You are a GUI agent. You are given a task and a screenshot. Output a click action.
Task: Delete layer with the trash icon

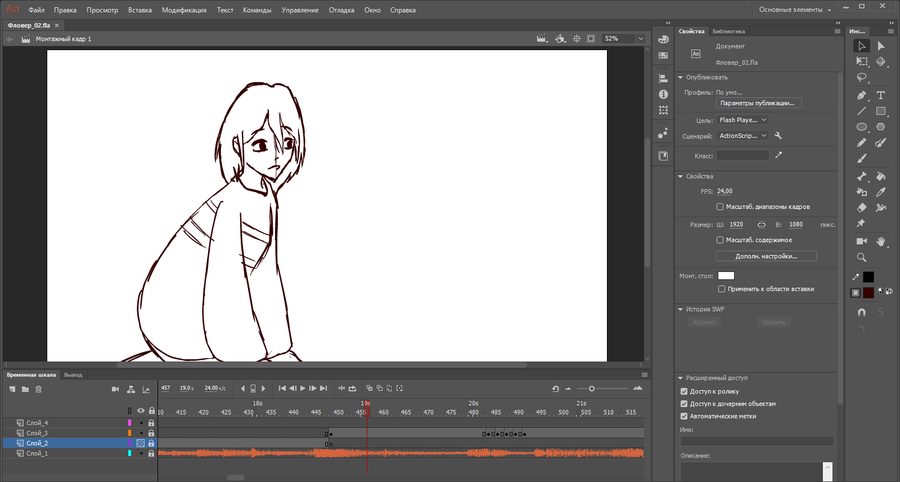pos(38,389)
